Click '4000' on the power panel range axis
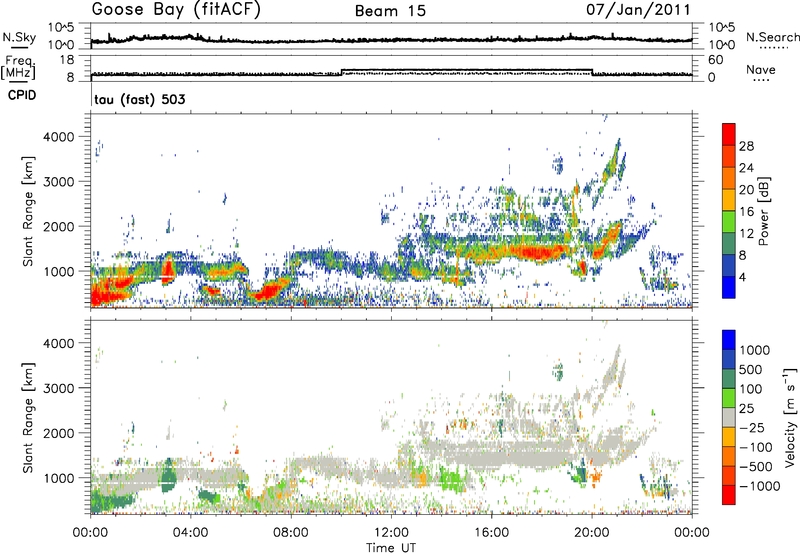 tap(59, 137)
